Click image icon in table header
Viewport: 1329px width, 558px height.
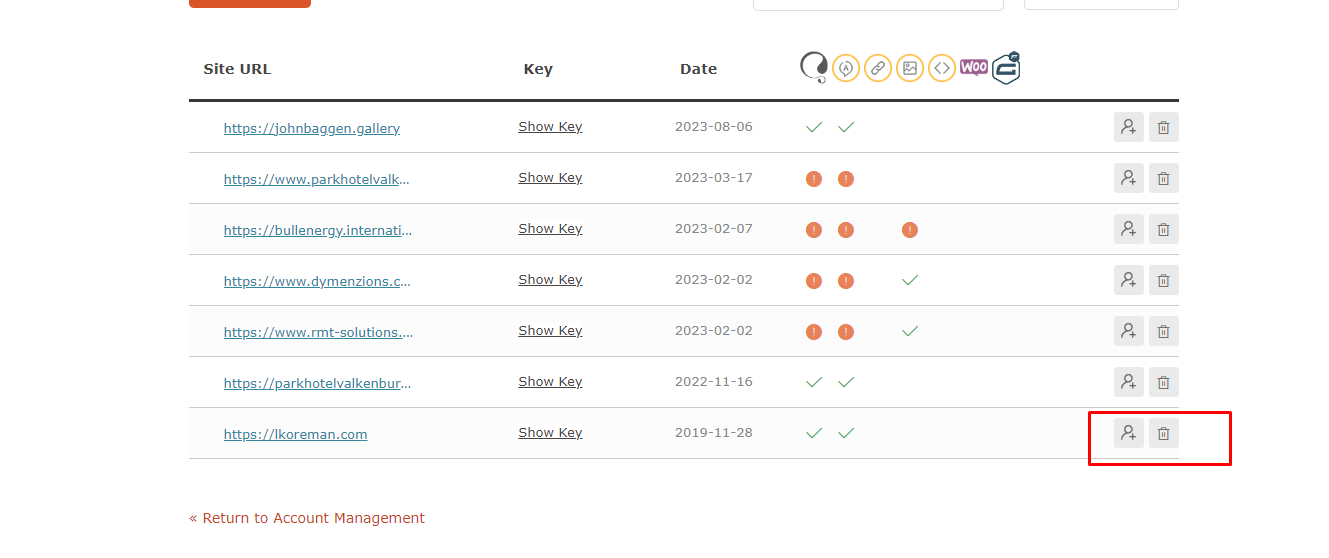pos(910,68)
